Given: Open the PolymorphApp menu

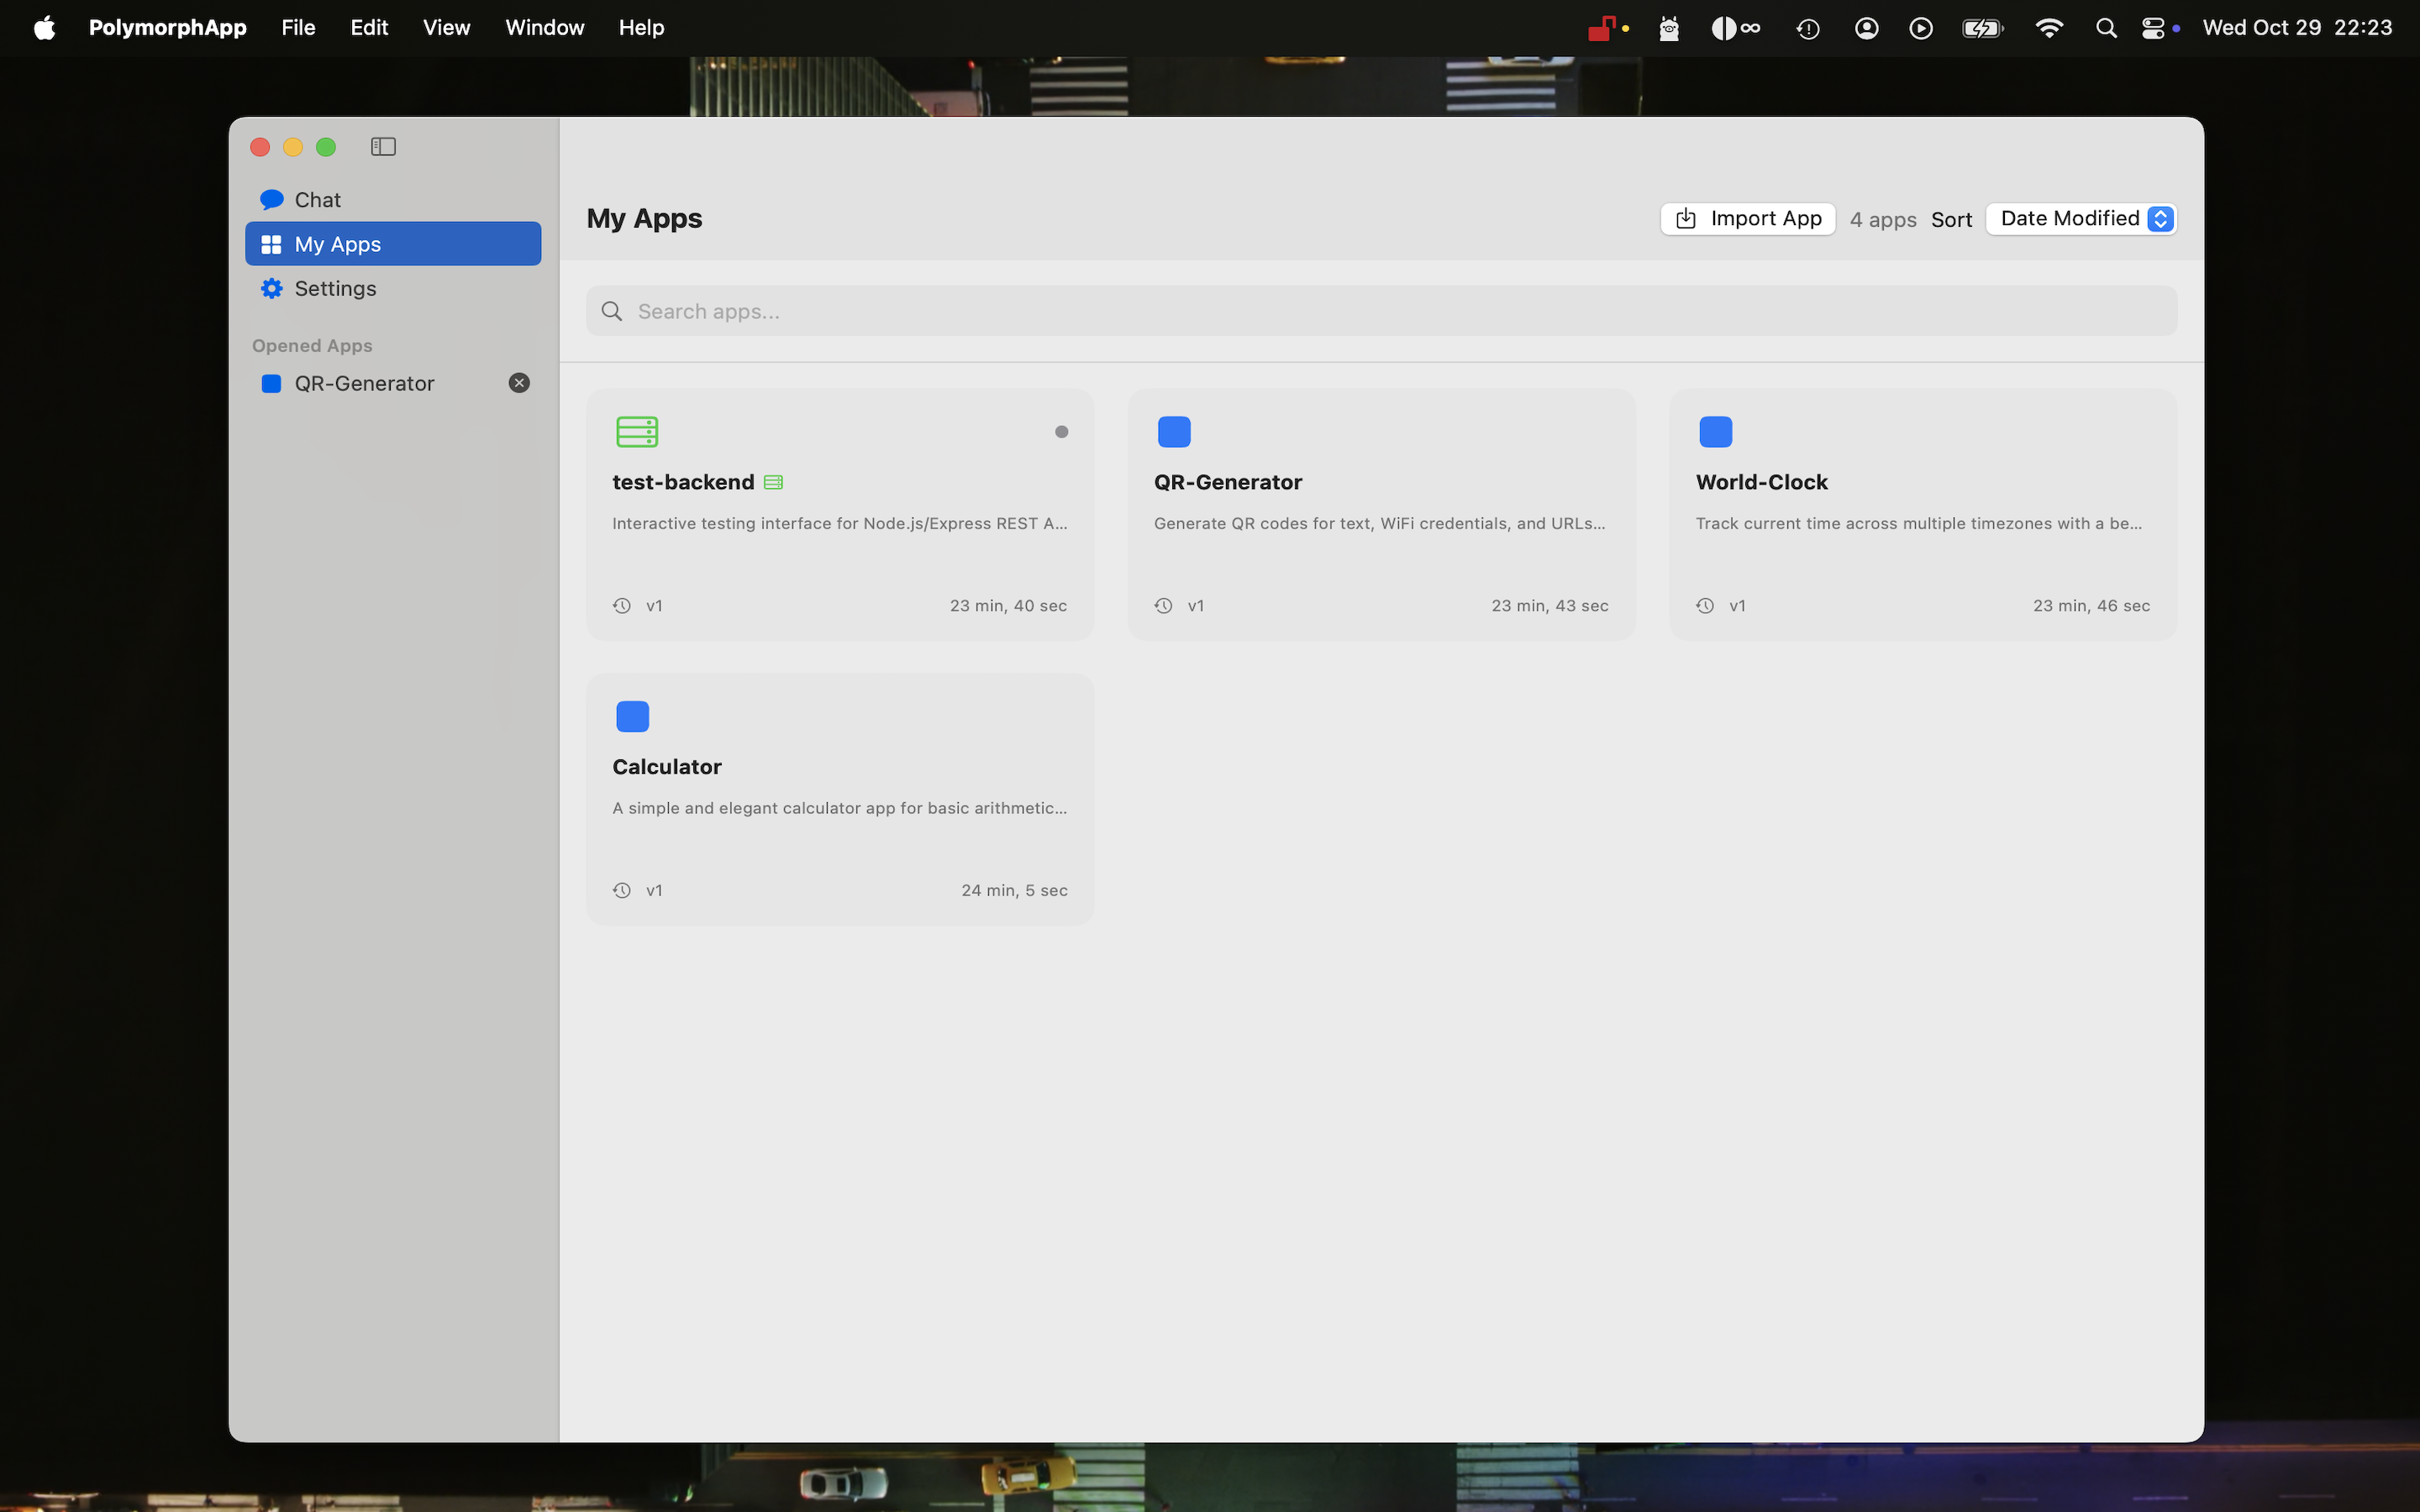Looking at the screenshot, I should (168, 27).
